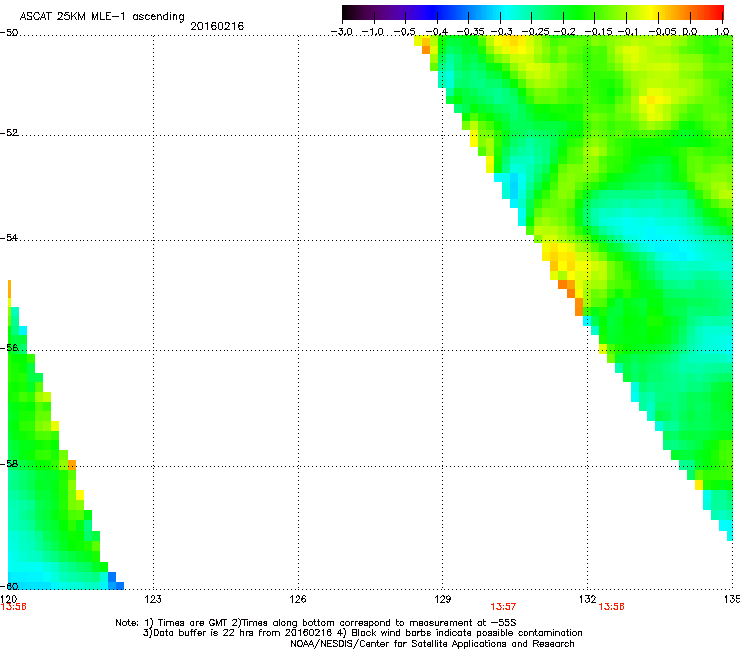Viewport: 740px width, 650px height.
Task: Click the 0.0 color scale label
Action: pyautogui.click(x=690, y=32)
